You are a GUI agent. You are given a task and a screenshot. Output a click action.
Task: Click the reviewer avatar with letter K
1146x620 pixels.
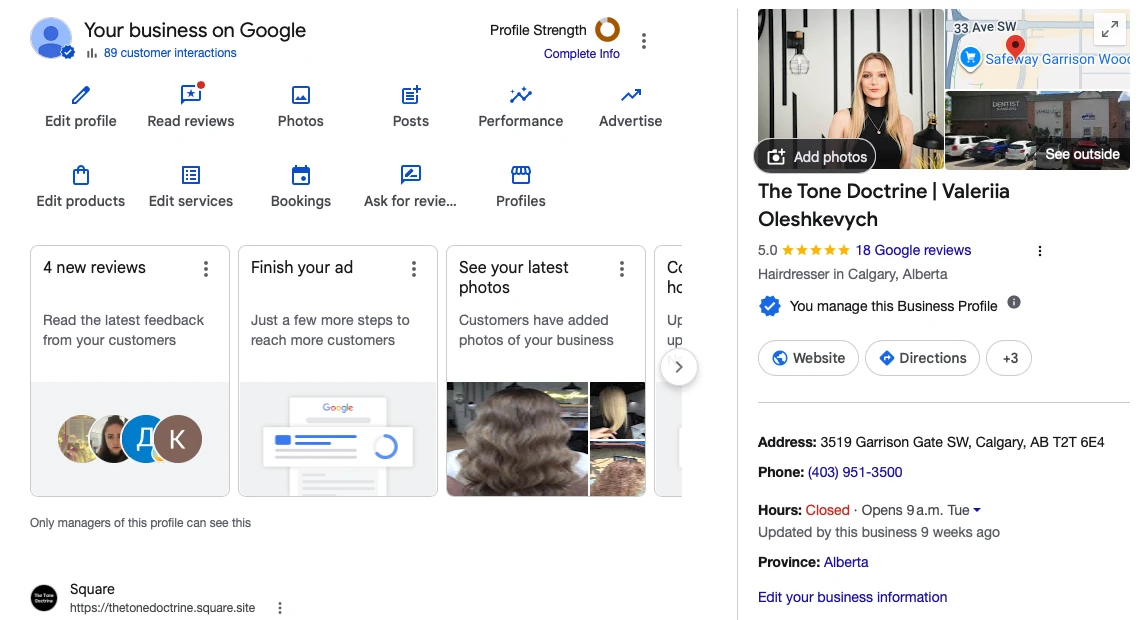click(x=178, y=439)
